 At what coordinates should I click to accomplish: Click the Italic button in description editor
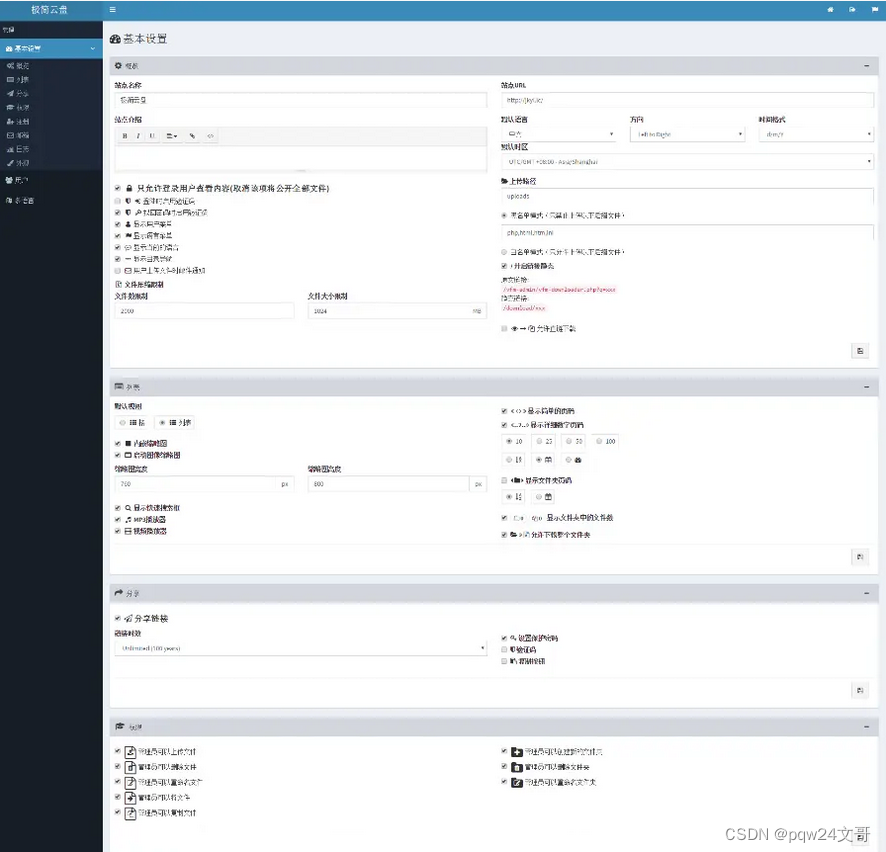click(138, 136)
